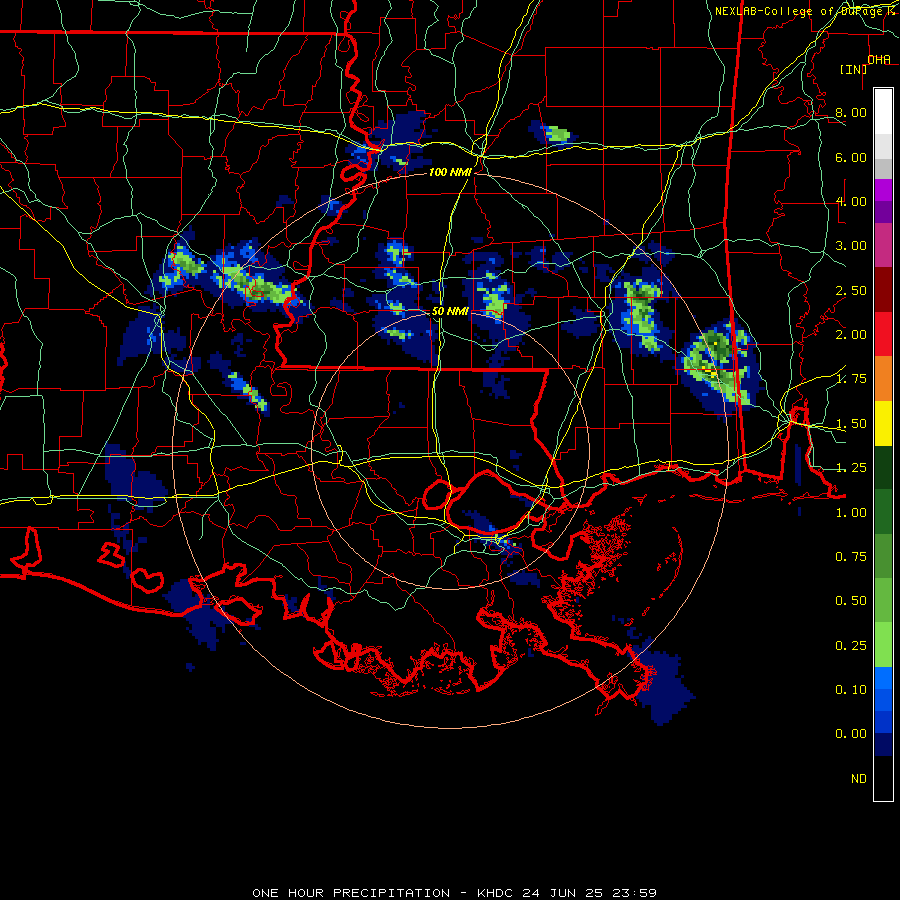Screen dimensions: 900x900
Task: Click the '6.00' legend label
Action: tap(851, 157)
